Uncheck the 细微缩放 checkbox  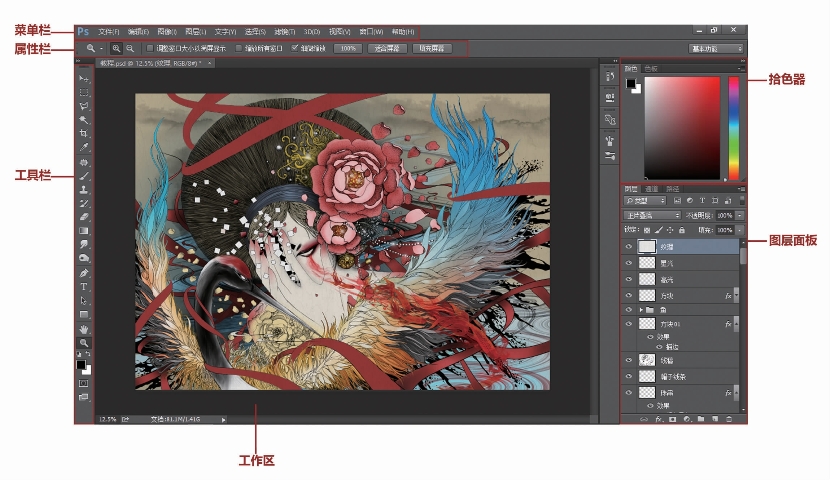(x=295, y=48)
